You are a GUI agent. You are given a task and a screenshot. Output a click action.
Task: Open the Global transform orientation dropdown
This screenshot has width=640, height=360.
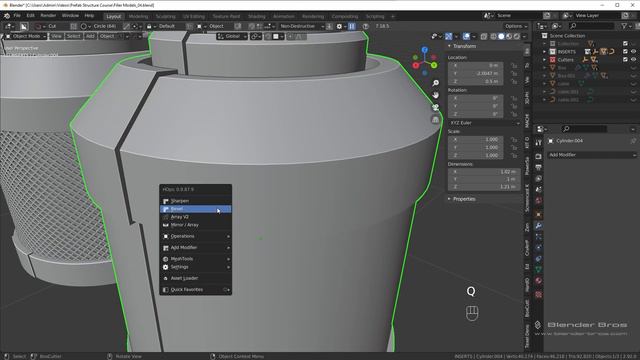[x=232, y=36]
